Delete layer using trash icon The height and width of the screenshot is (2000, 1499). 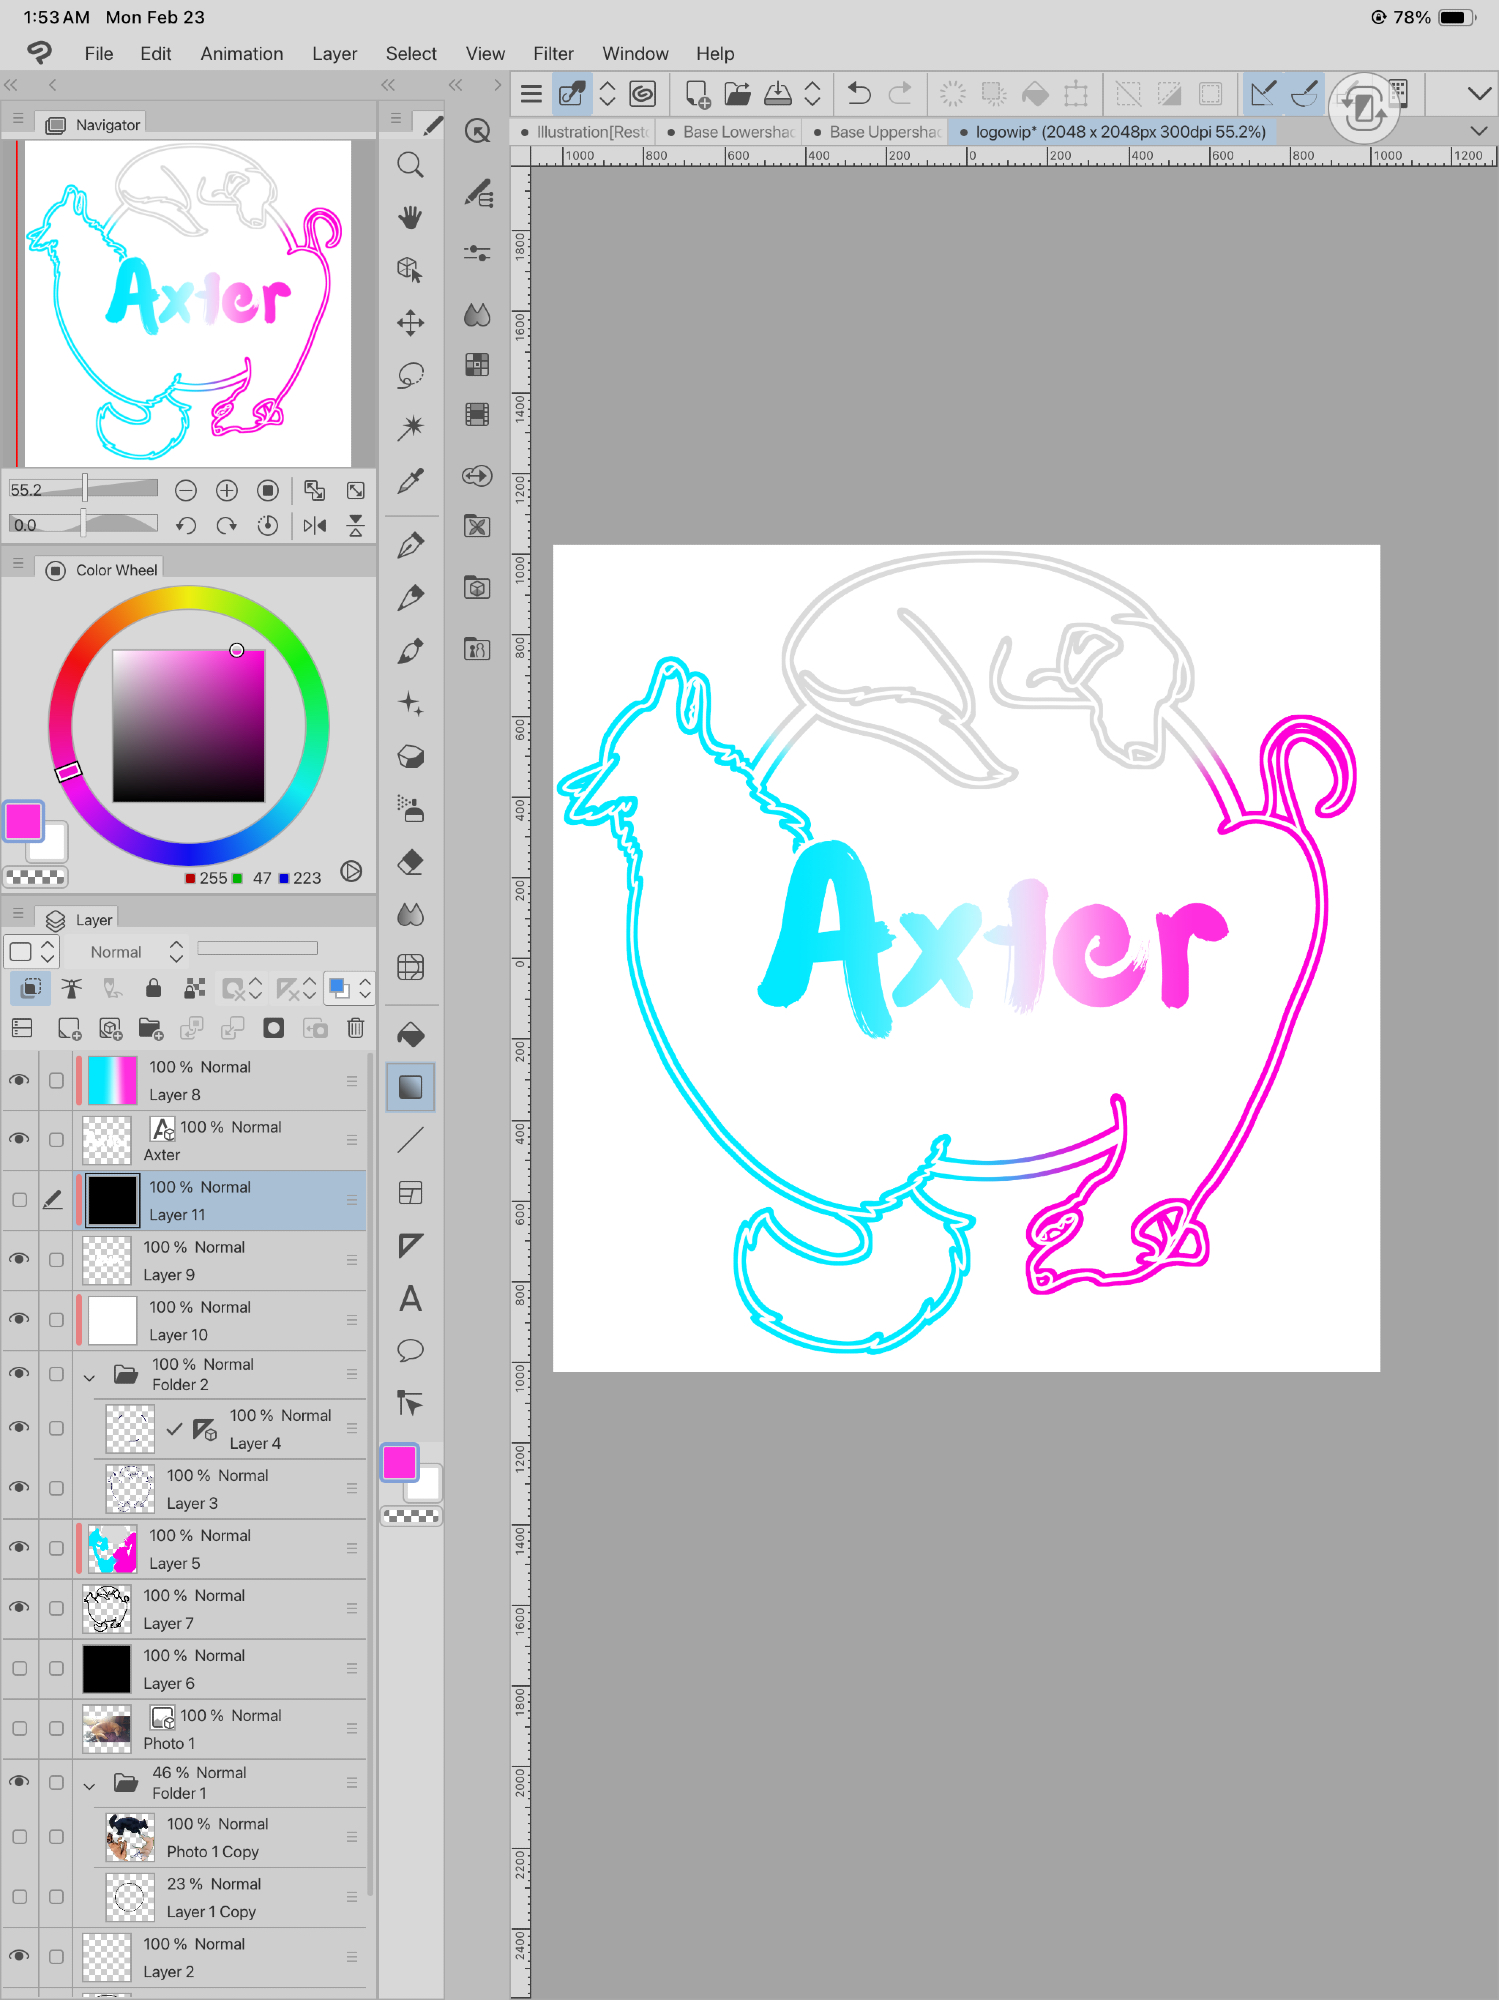point(355,1028)
